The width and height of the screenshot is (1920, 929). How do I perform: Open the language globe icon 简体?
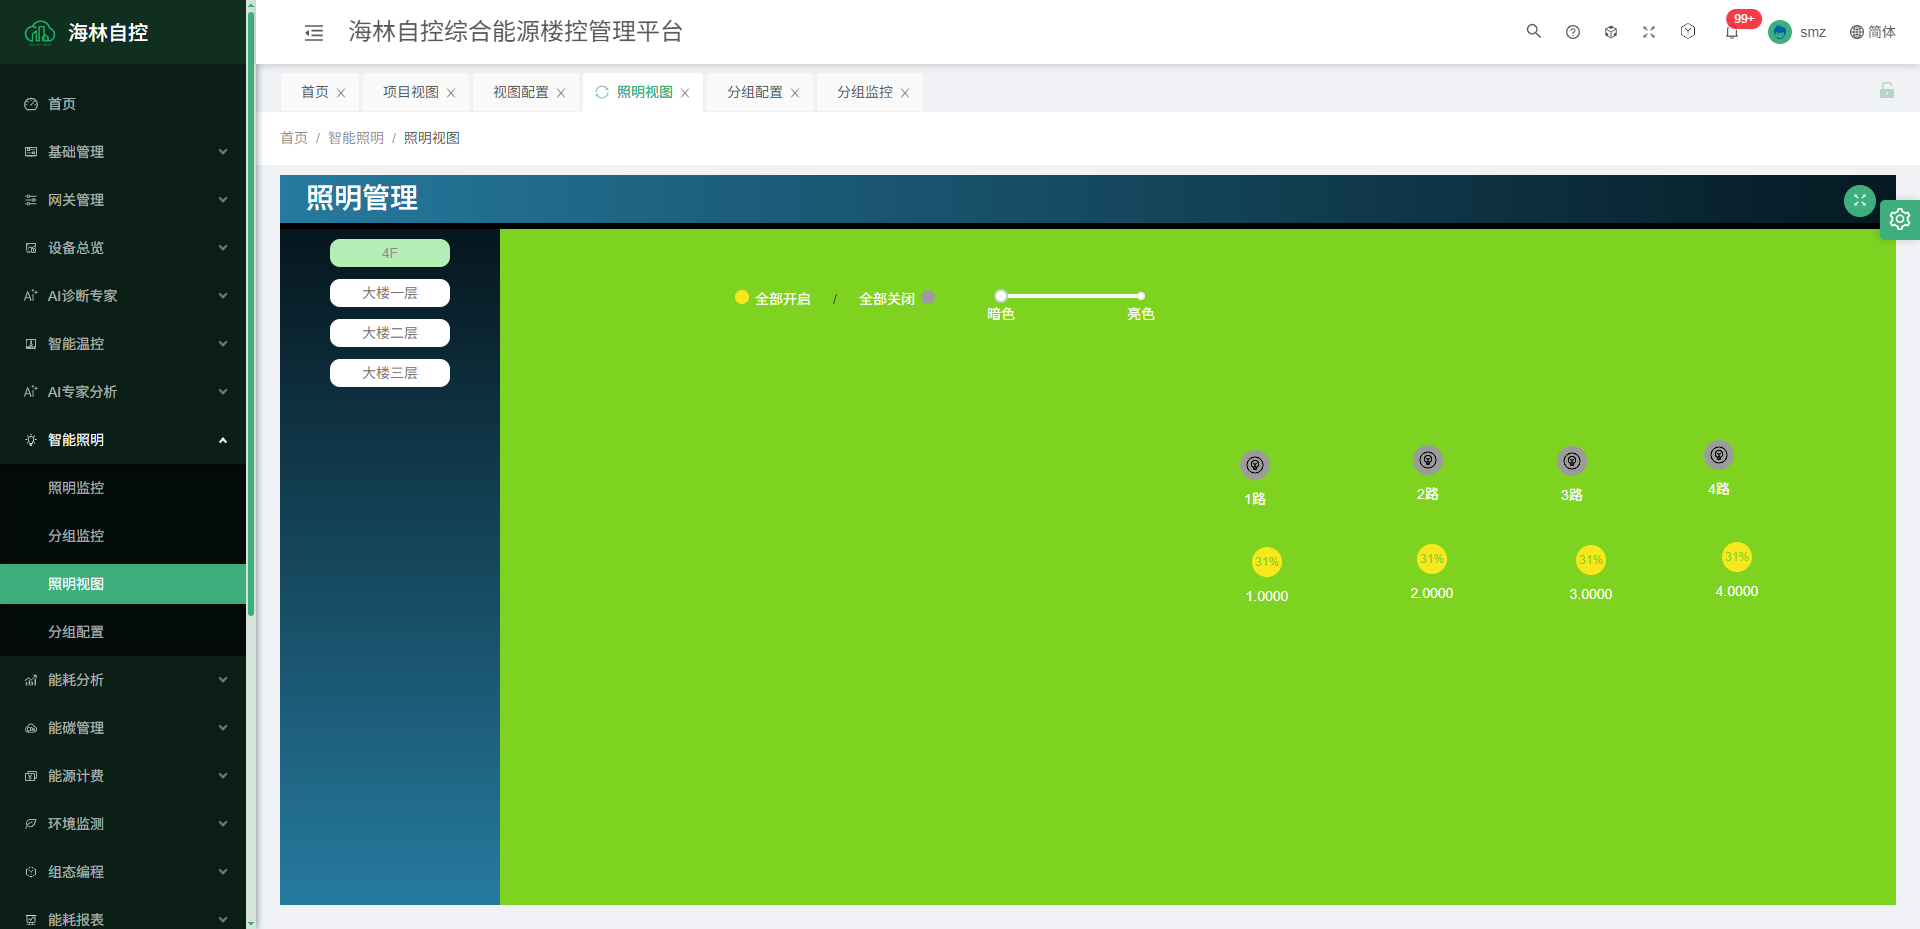1872,32
